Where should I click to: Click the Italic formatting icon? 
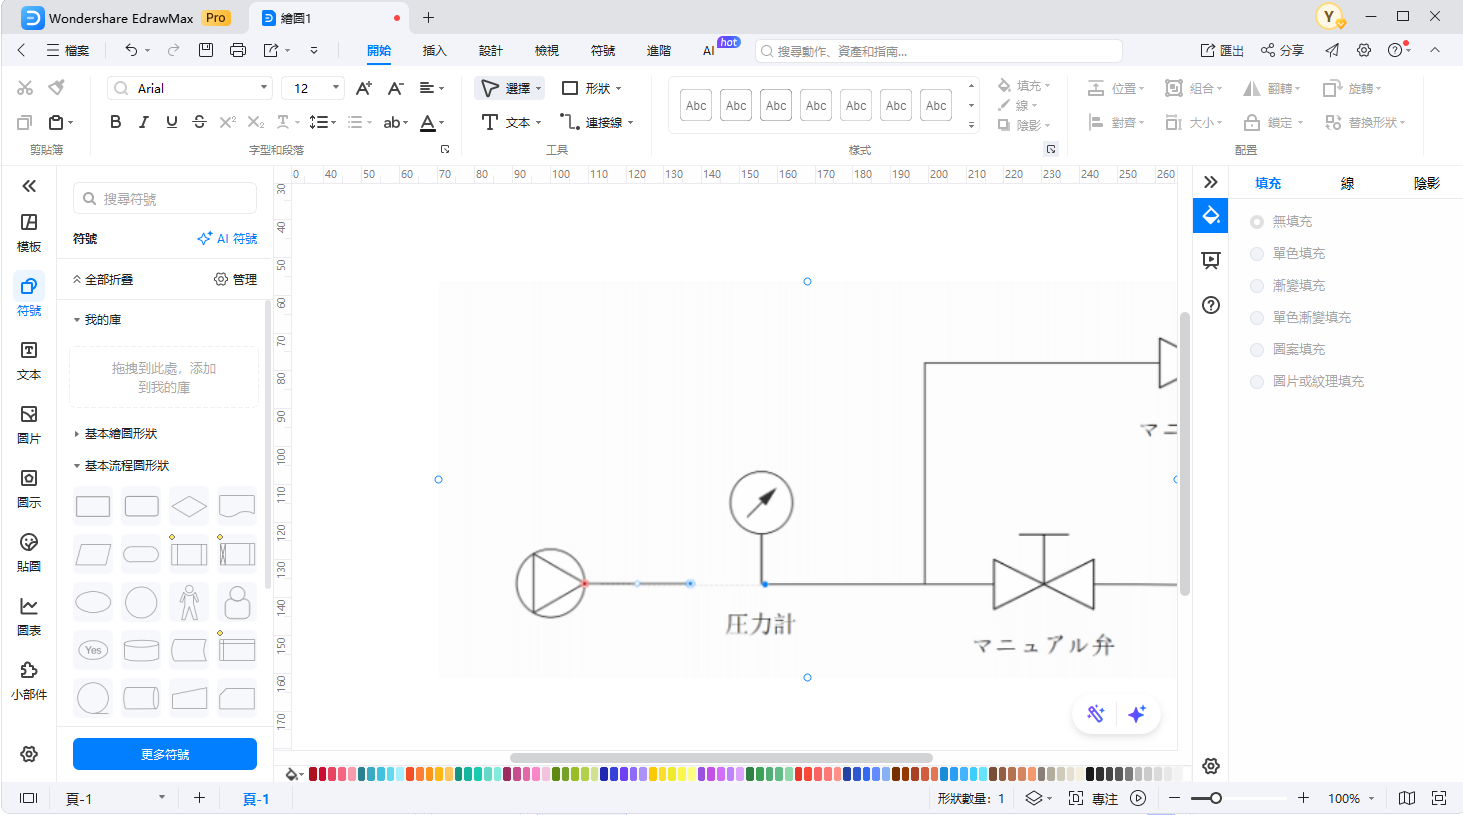click(144, 122)
